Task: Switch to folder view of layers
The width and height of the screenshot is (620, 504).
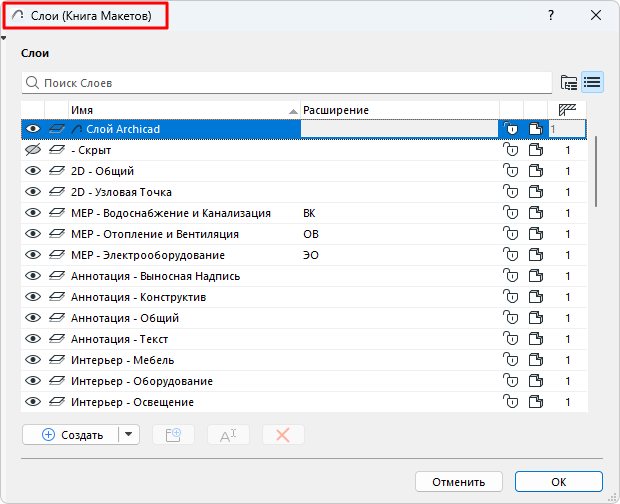Action: click(569, 82)
